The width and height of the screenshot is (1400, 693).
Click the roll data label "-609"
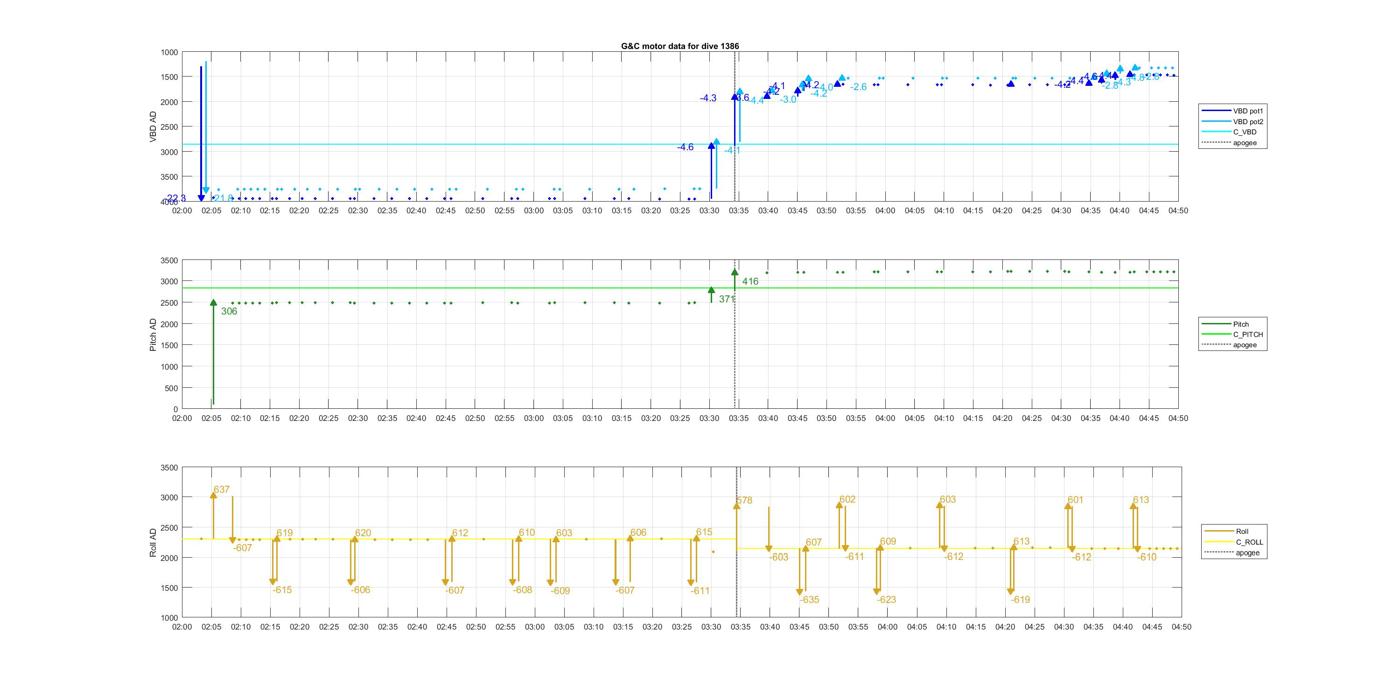560,591
